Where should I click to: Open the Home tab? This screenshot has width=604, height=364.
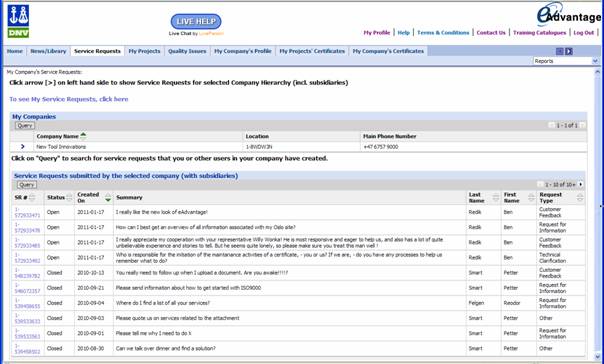pos(15,51)
